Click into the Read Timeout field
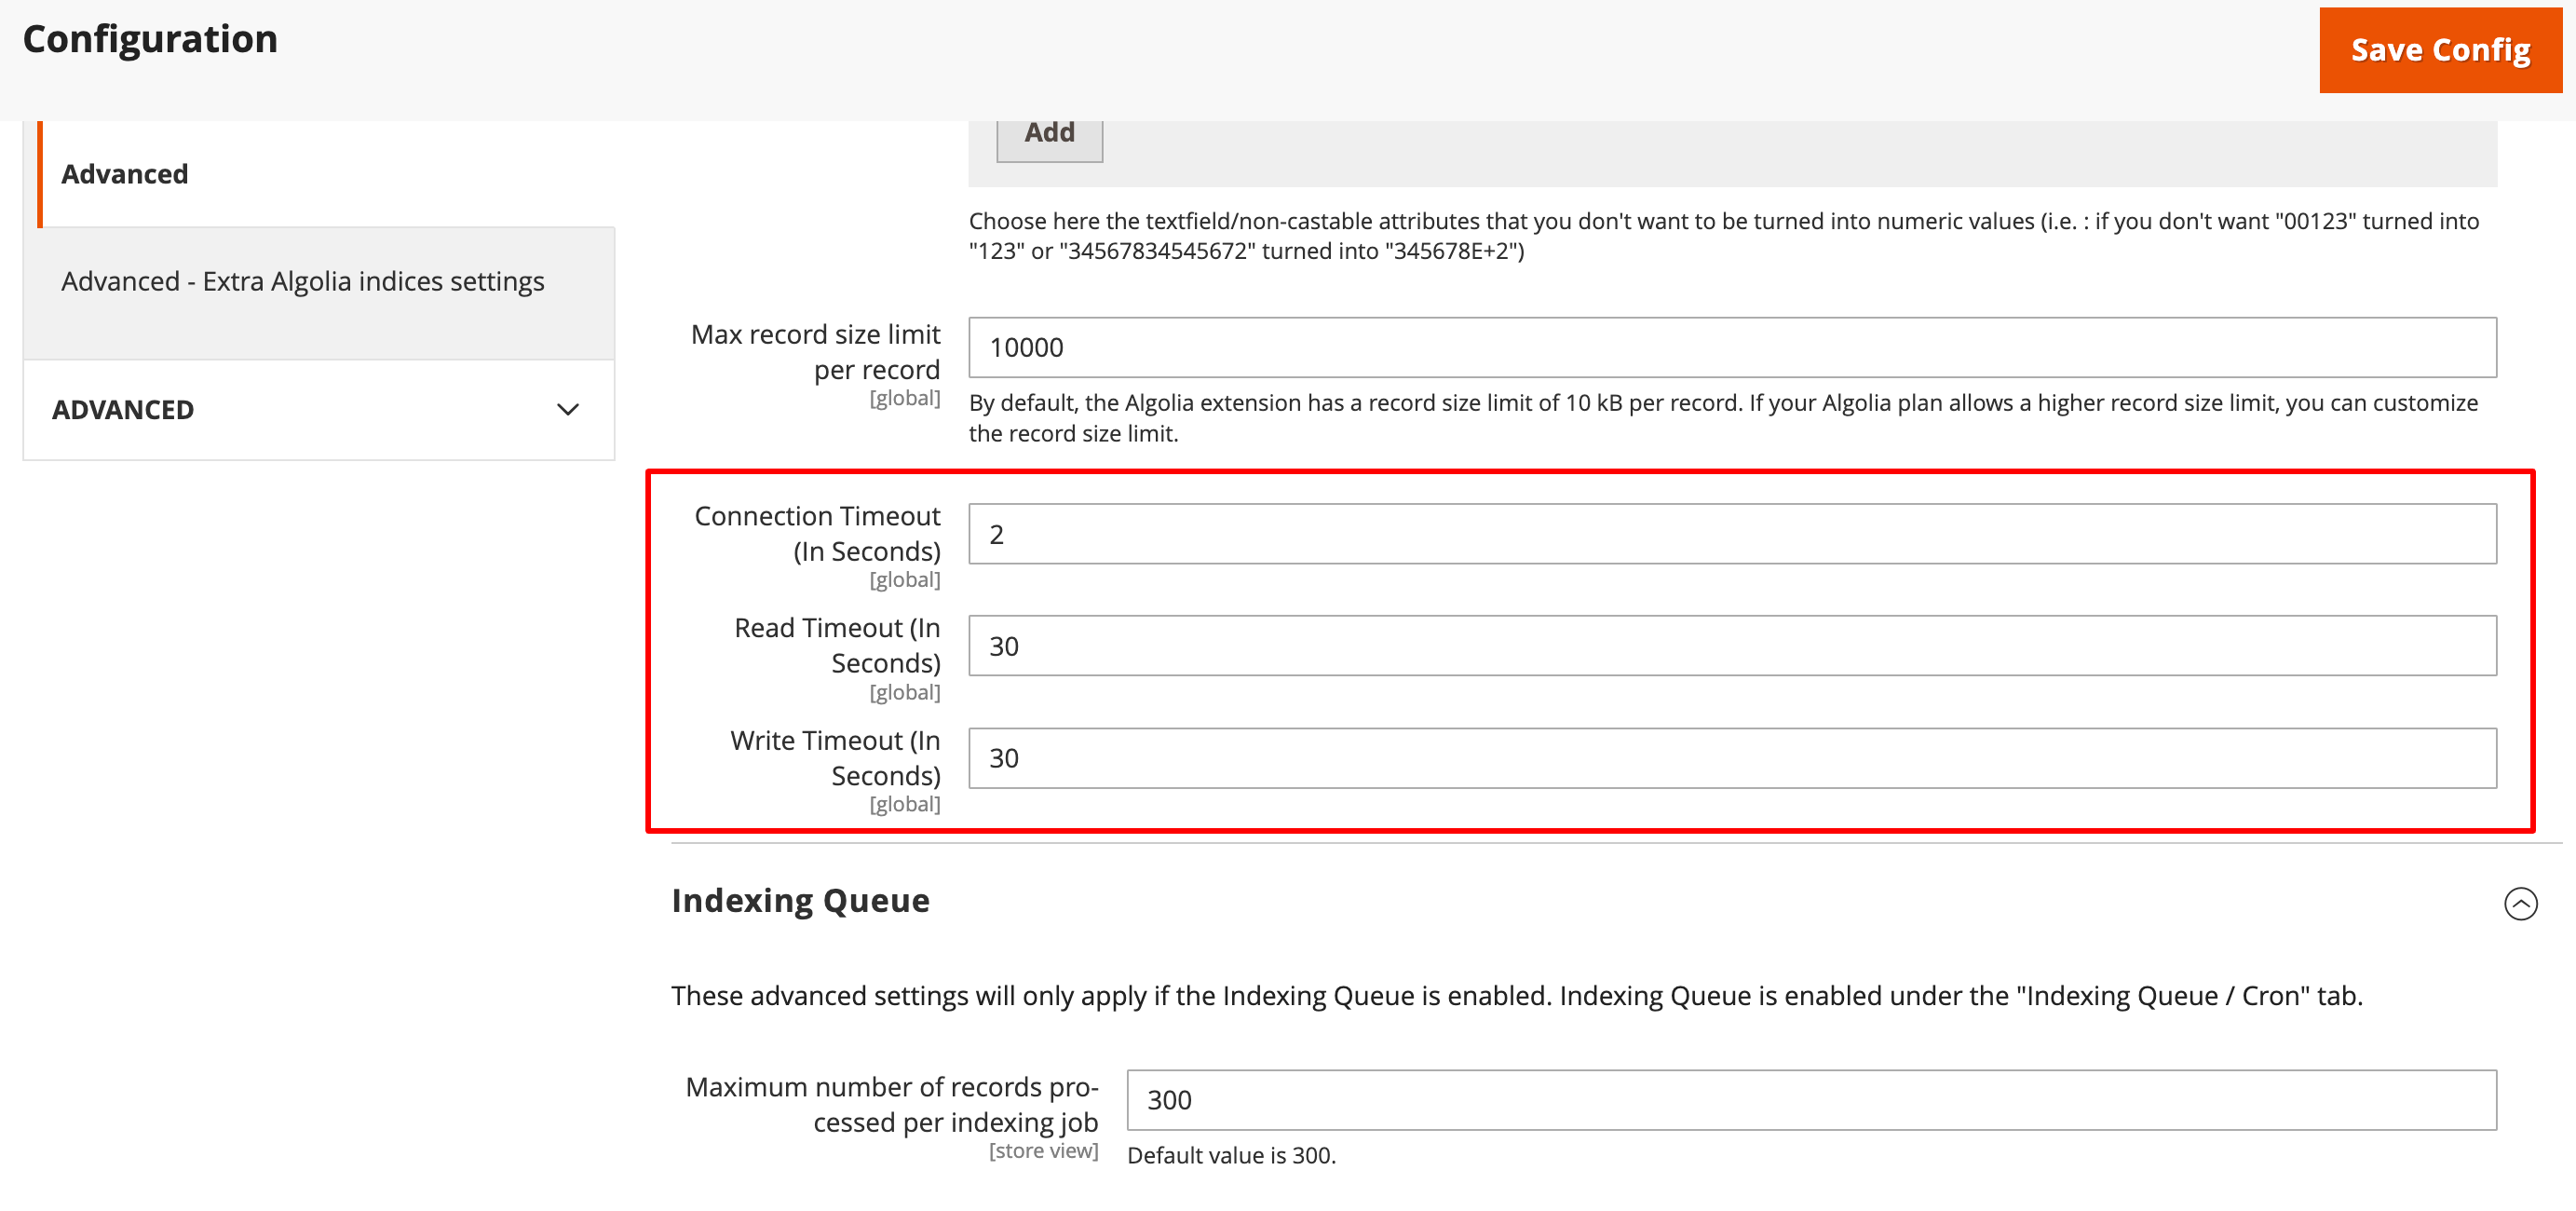The height and width of the screenshot is (1211, 2576). click(x=1731, y=646)
